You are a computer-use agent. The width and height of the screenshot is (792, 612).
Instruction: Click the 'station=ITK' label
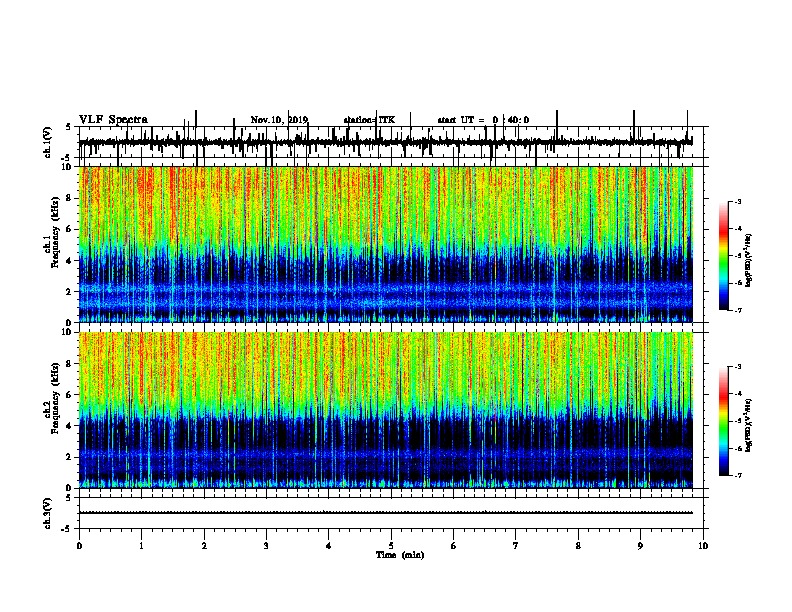coord(369,120)
